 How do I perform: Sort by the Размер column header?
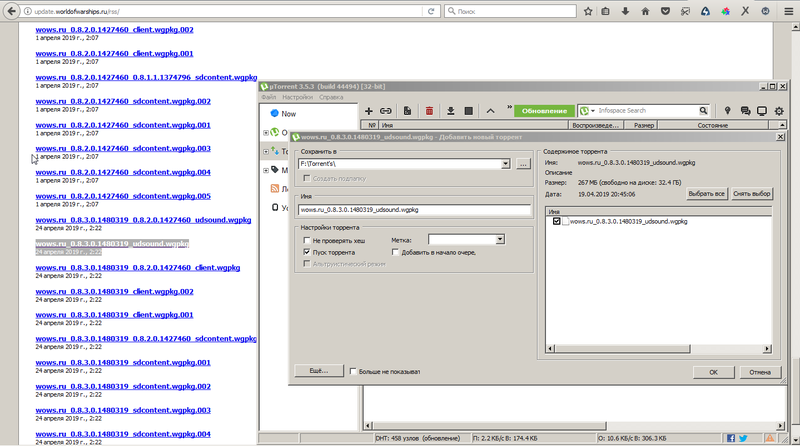643,125
